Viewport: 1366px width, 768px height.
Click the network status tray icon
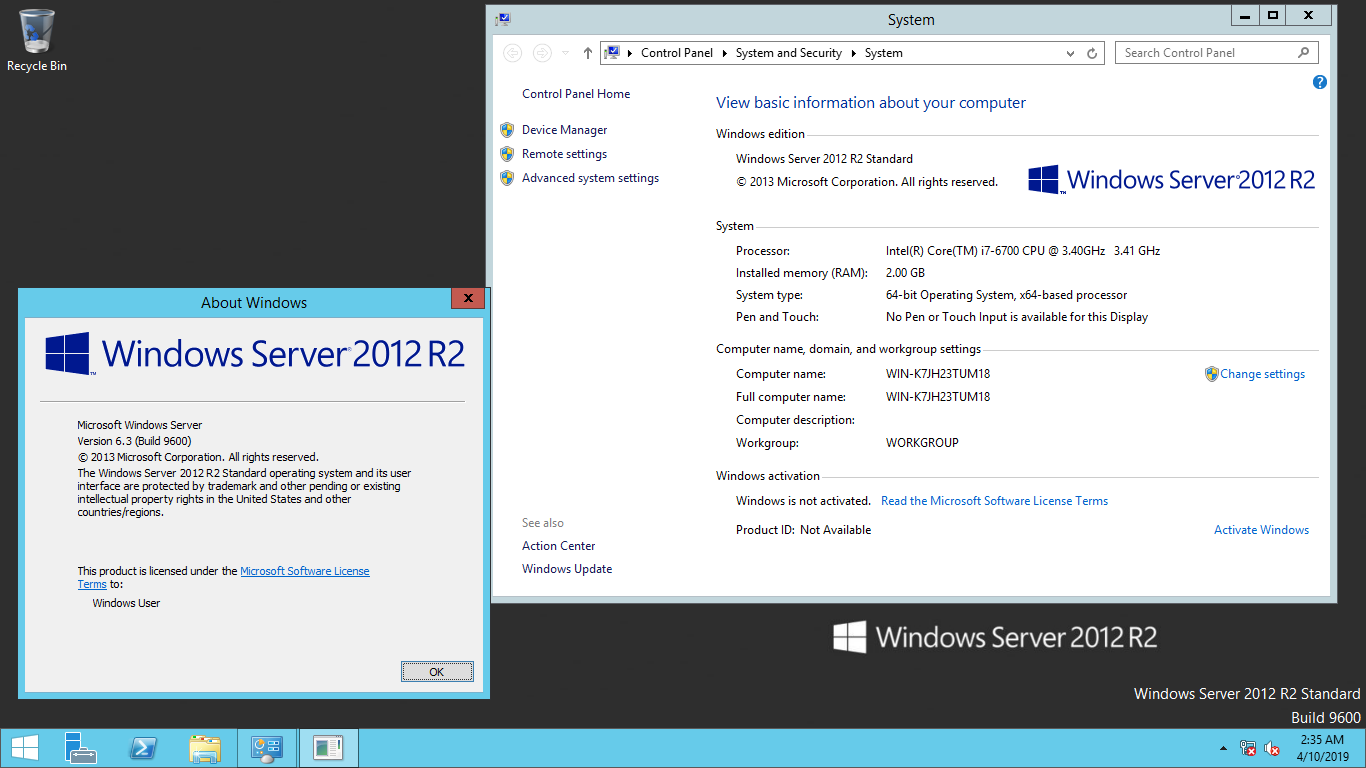(x=1248, y=748)
